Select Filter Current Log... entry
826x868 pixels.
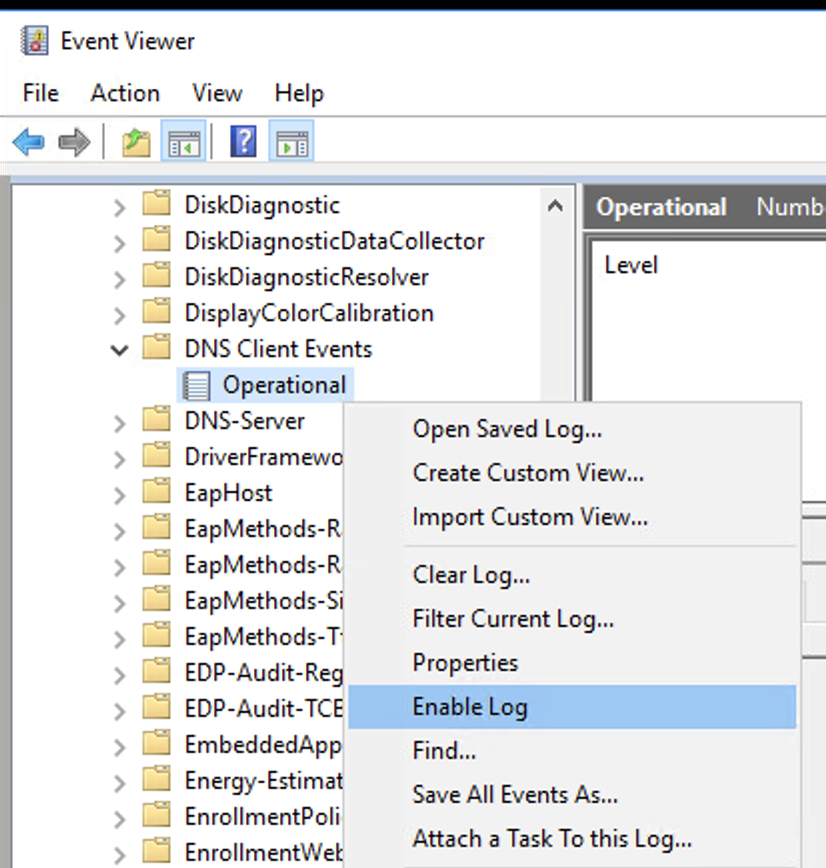click(572, 619)
